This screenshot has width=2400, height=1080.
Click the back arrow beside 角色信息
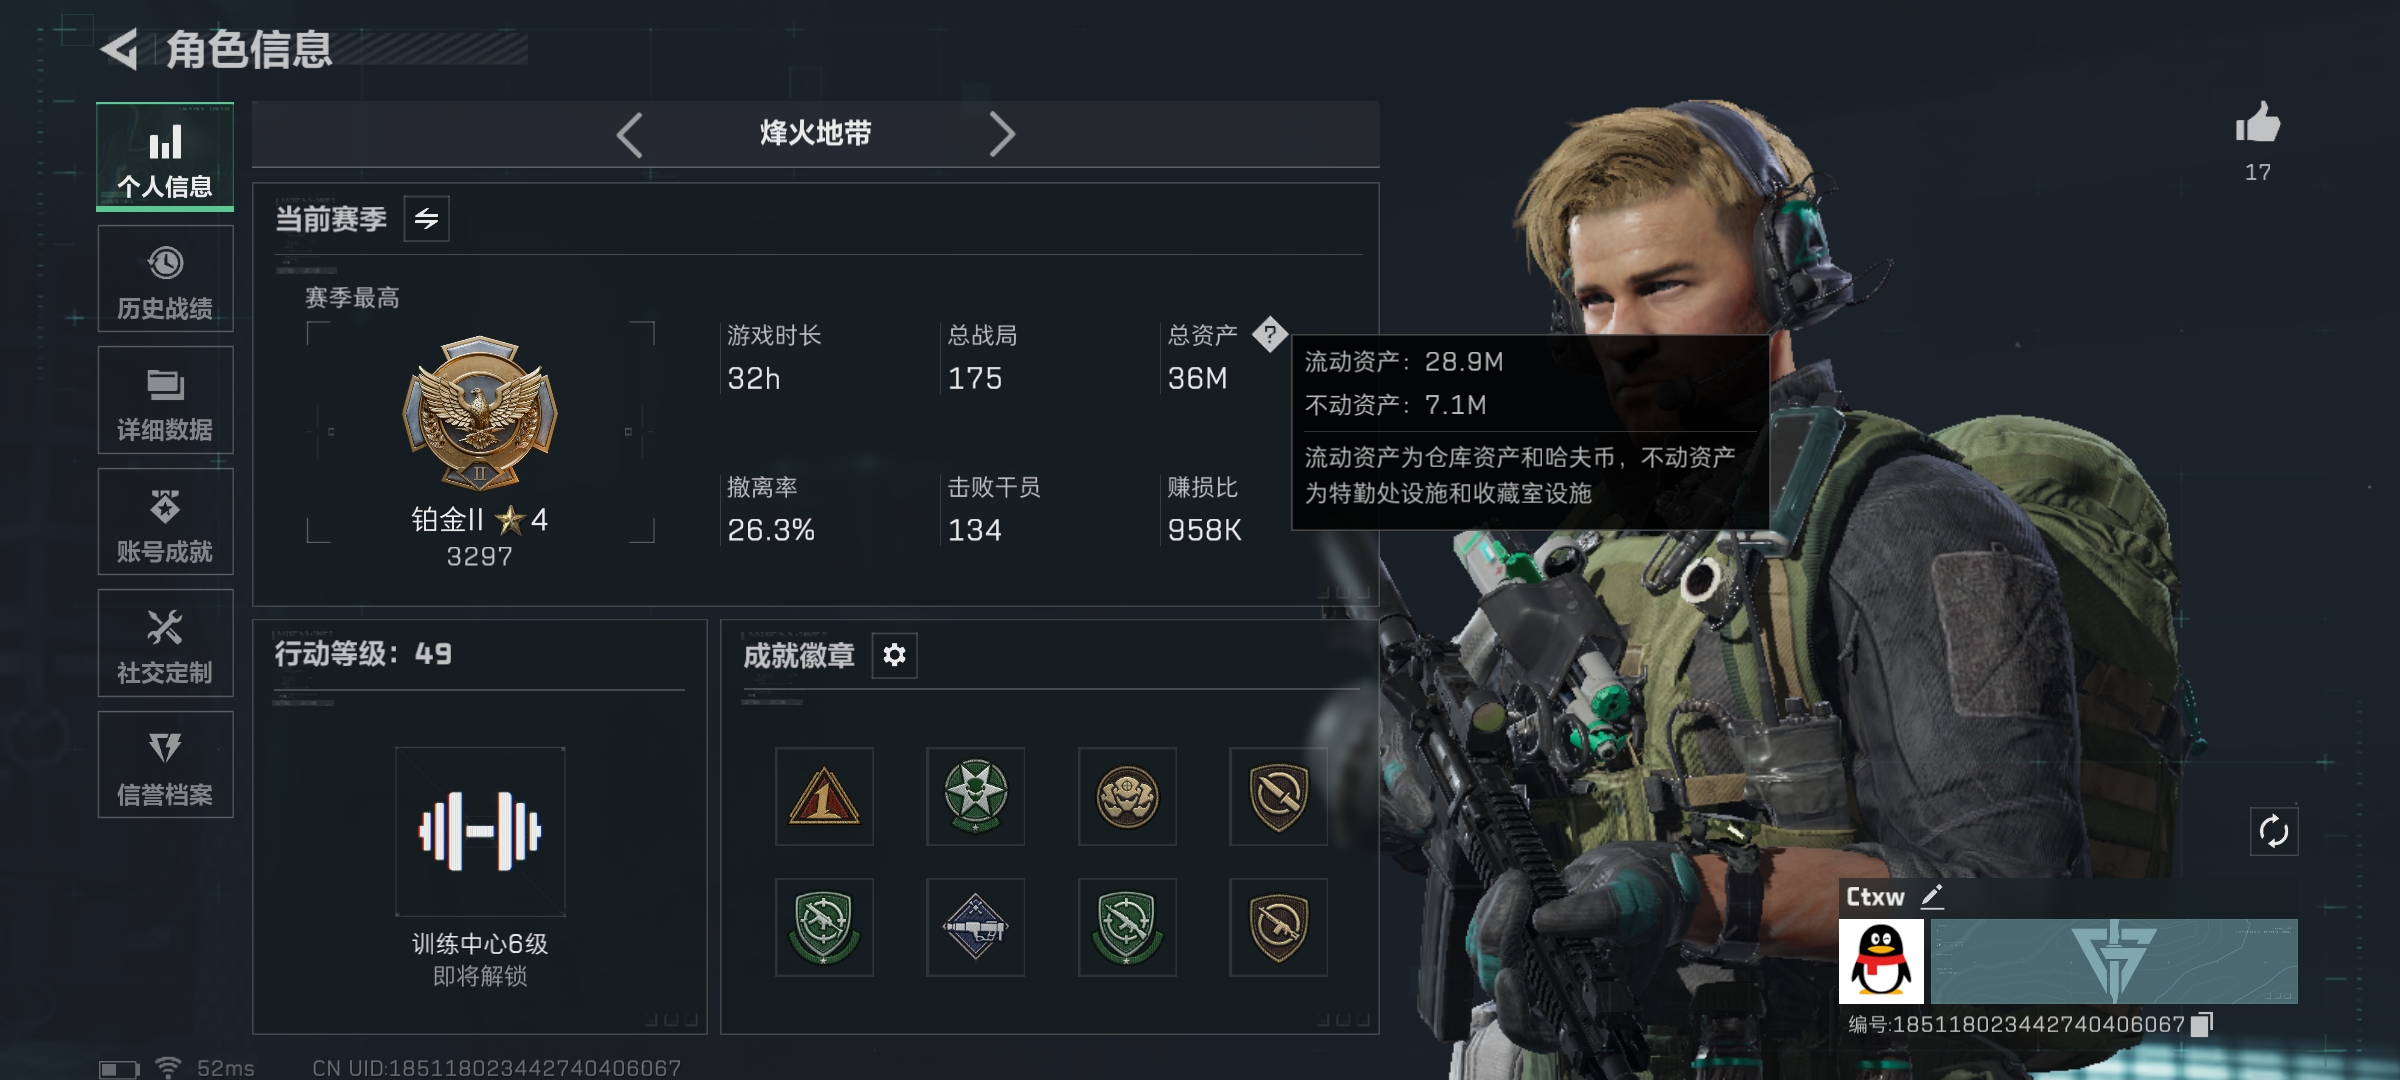[x=120, y=49]
